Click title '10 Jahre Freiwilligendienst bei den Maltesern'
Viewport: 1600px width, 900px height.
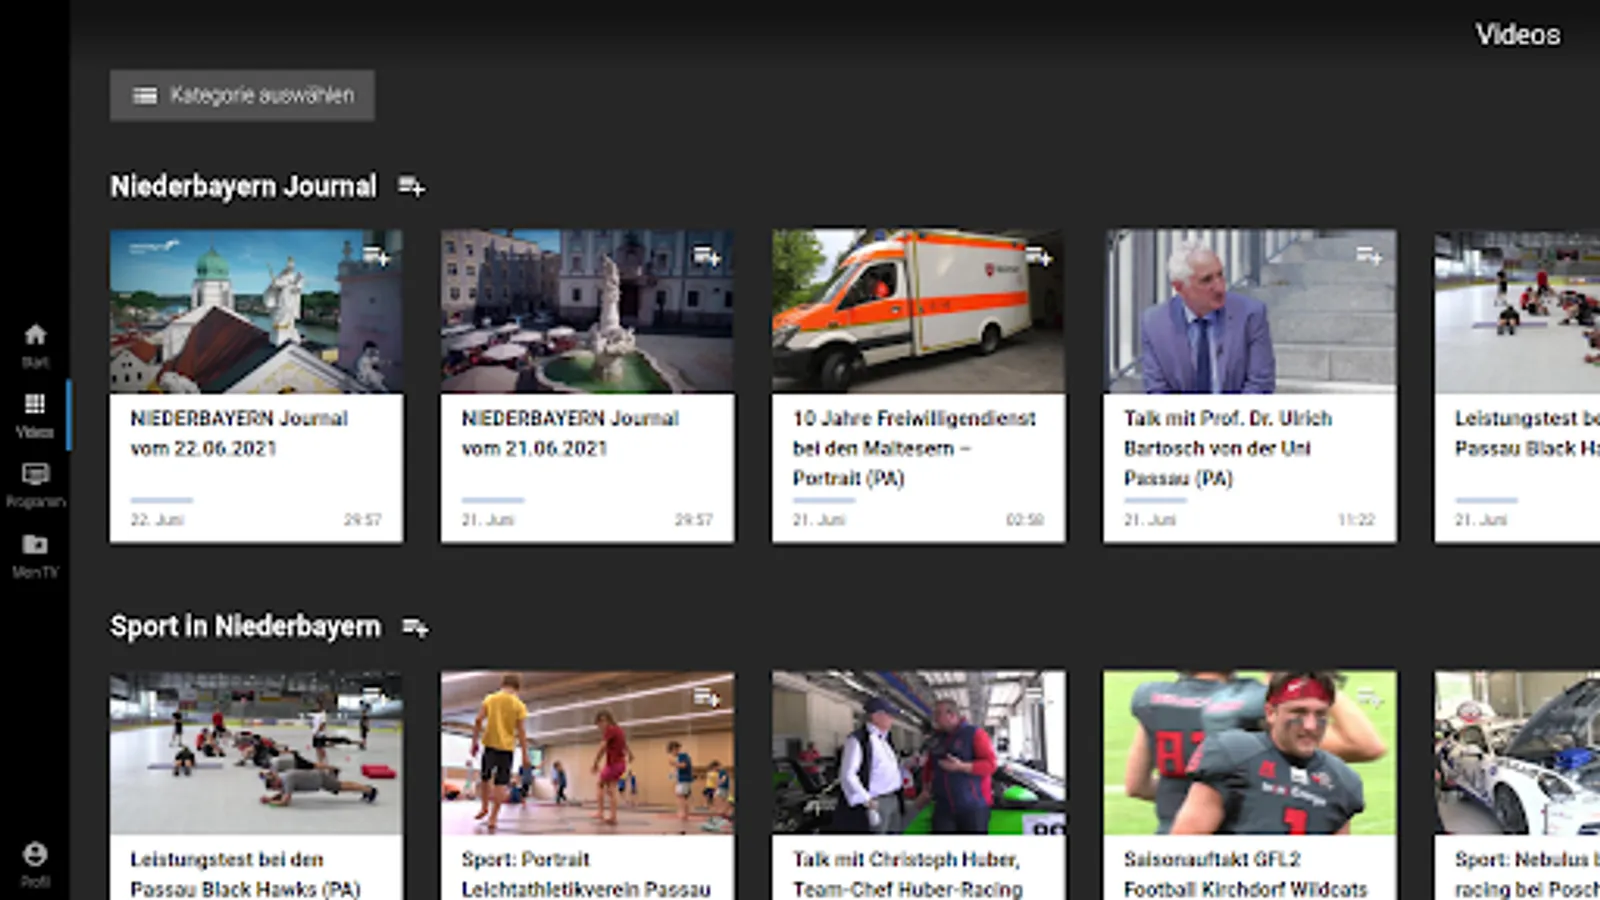coord(914,448)
